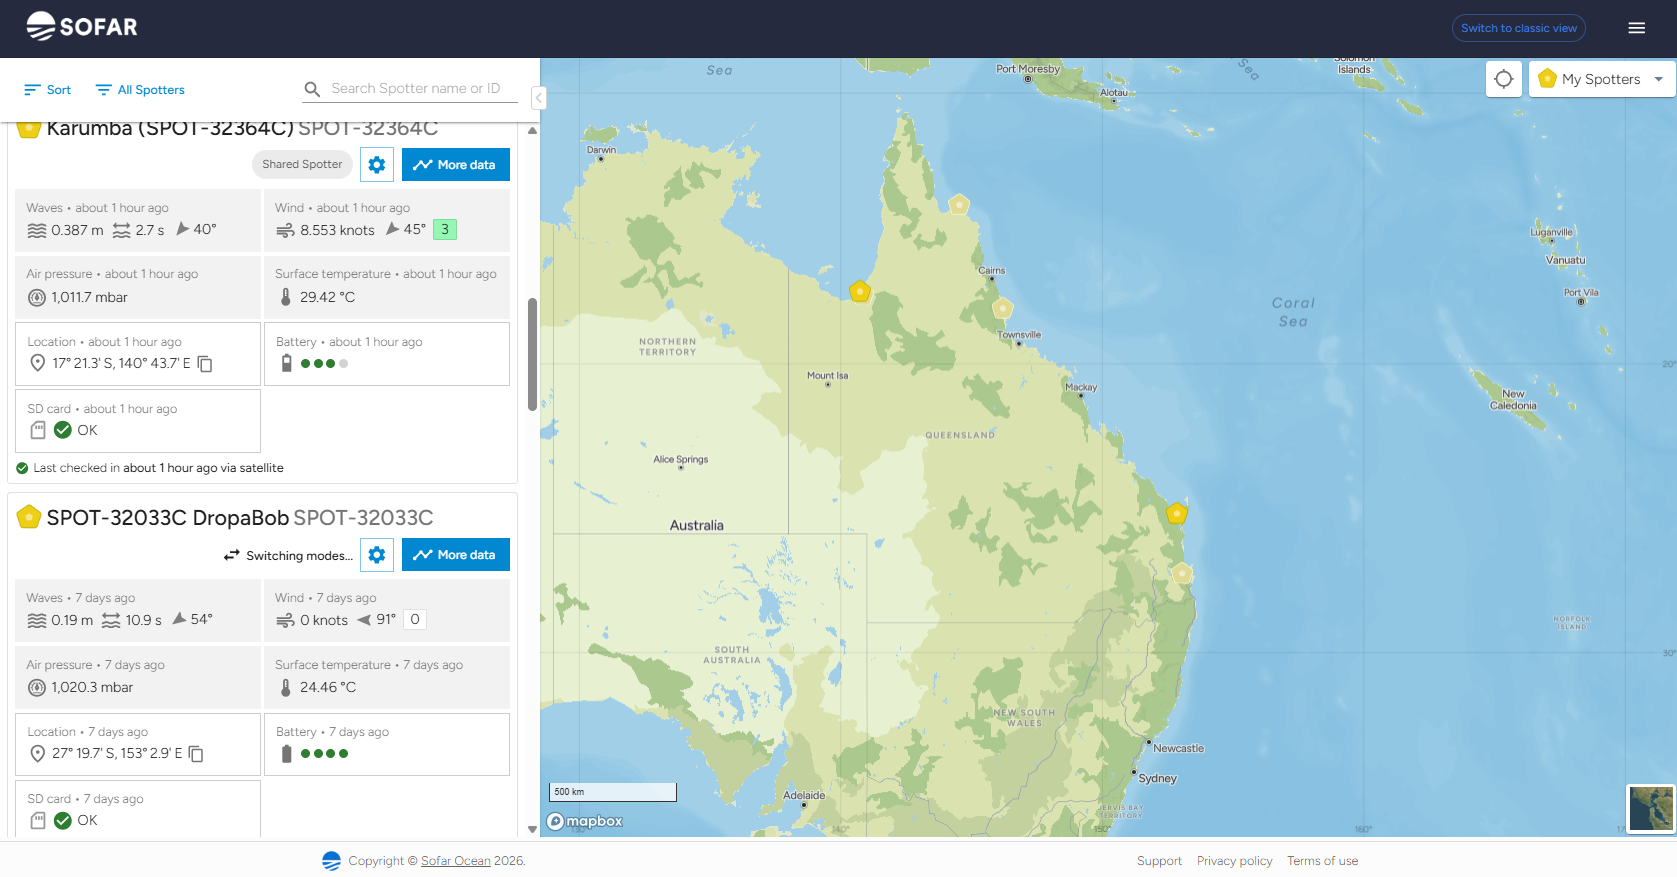Click DropaBob surface temperature 24.46 °C

[328, 687]
